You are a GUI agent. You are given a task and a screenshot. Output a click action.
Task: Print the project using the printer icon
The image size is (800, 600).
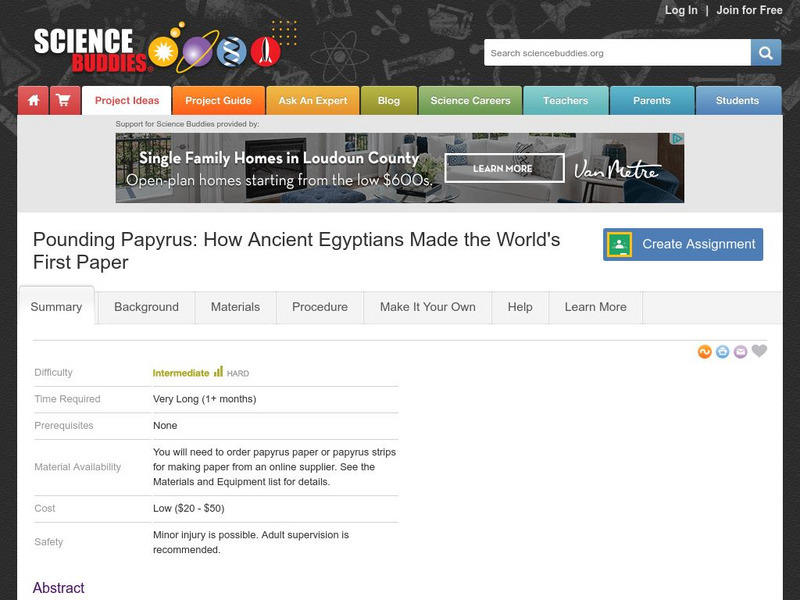[722, 351]
